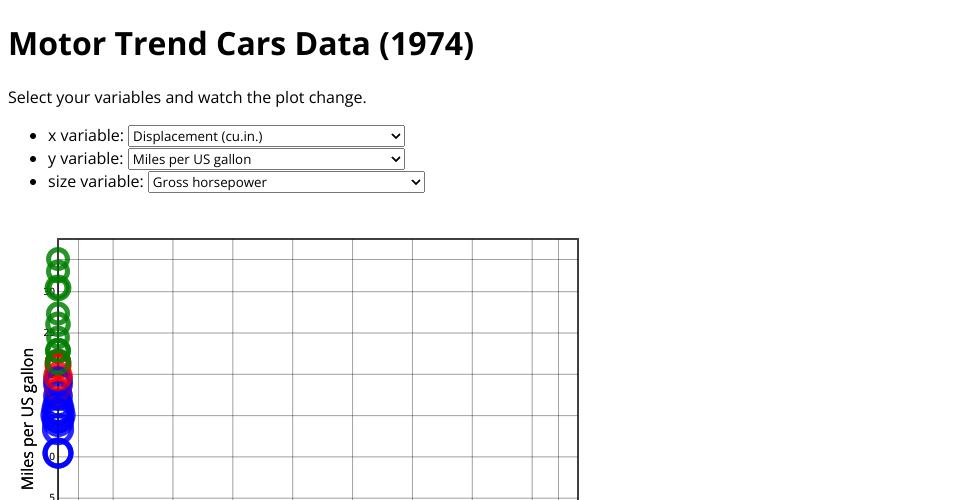Click the "(1974)" year in the heading
The image size is (960, 500).
(x=426, y=44)
